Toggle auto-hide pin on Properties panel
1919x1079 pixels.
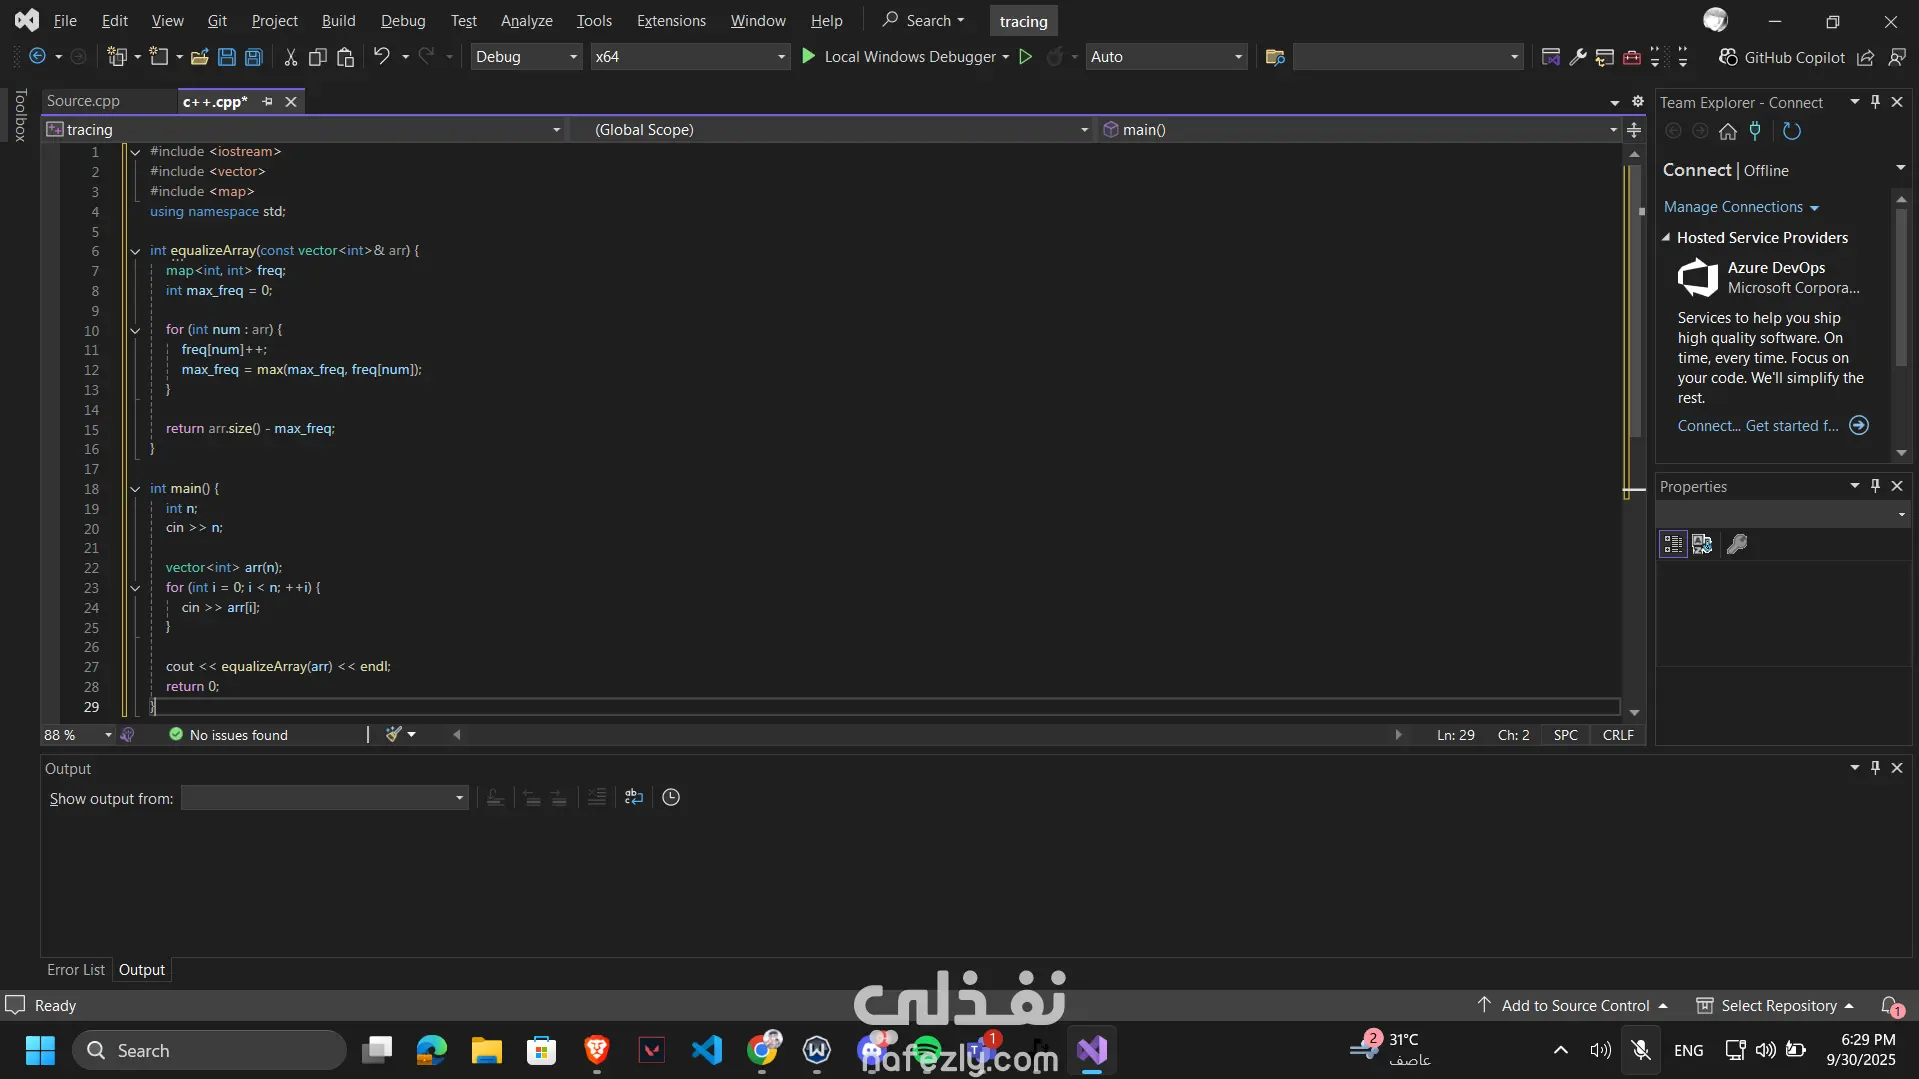point(1875,486)
